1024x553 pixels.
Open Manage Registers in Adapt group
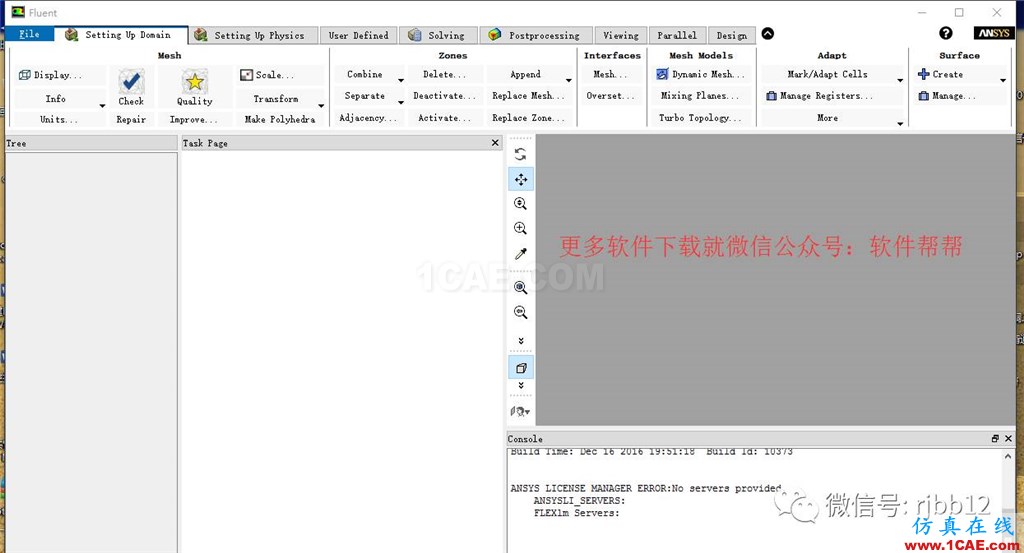(x=820, y=96)
